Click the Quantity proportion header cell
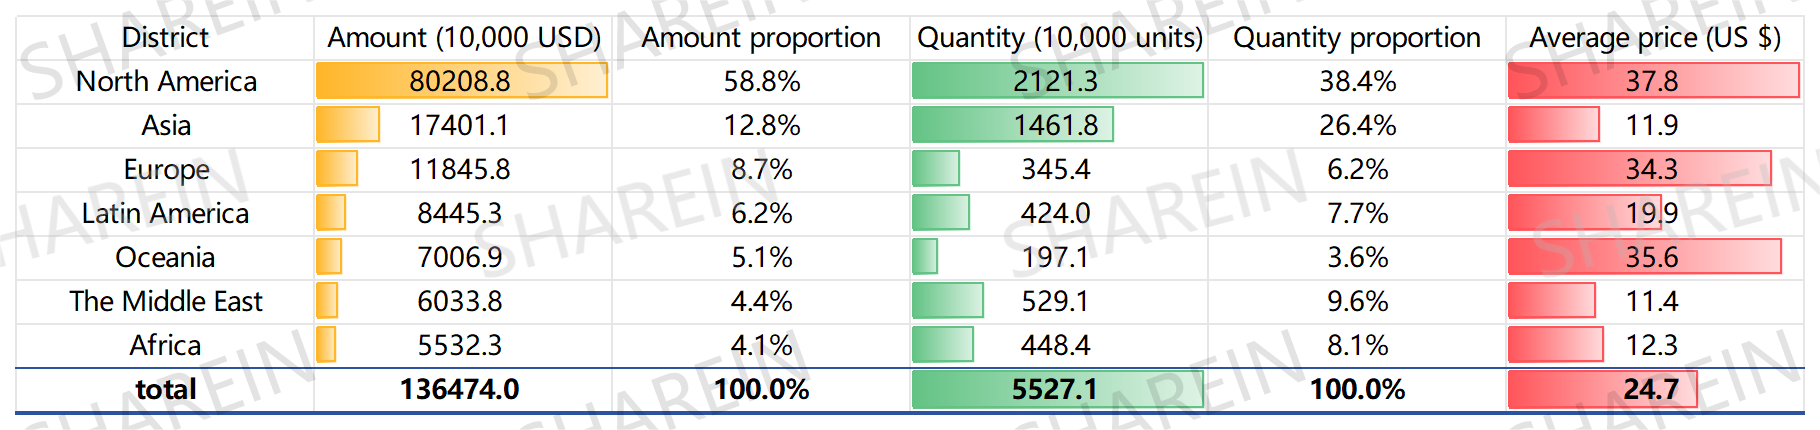The width and height of the screenshot is (1820, 430). coord(1357,38)
